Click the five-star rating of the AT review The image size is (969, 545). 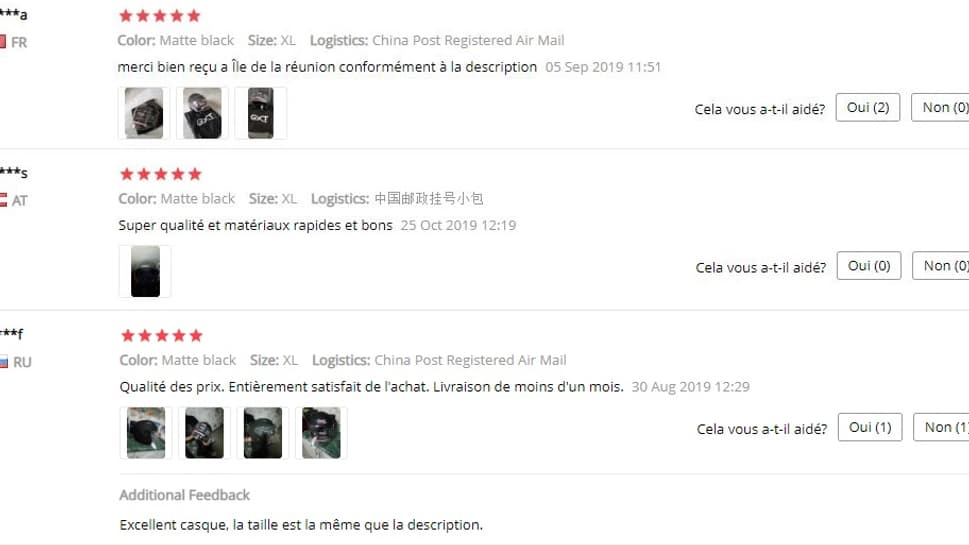coord(161,174)
